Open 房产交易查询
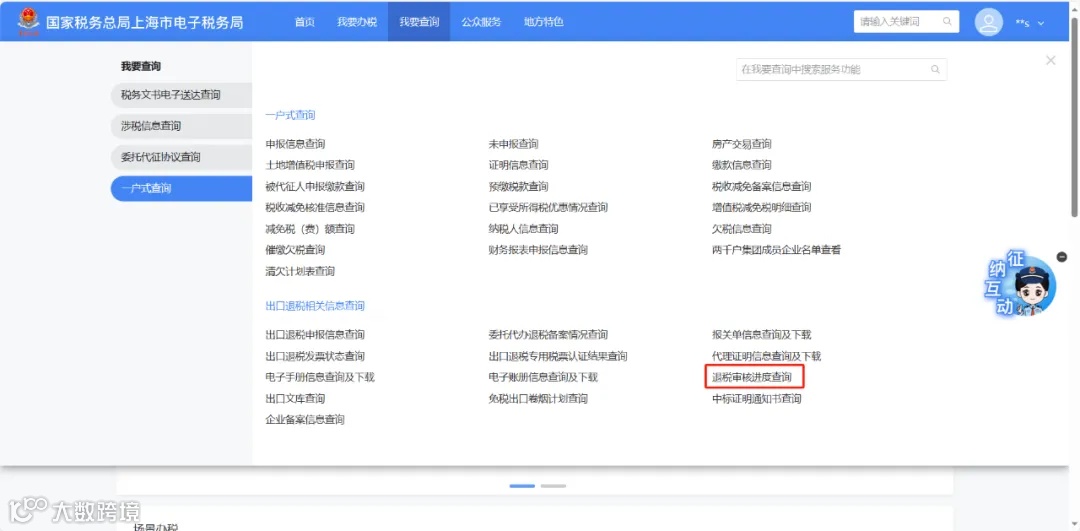1080x531 pixels. pyautogui.click(x=742, y=144)
